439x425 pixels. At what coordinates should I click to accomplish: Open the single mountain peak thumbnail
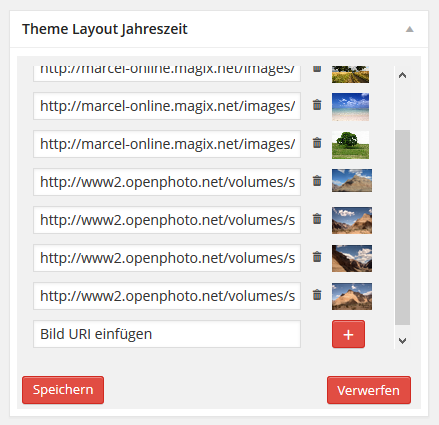(x=352, y=180)
